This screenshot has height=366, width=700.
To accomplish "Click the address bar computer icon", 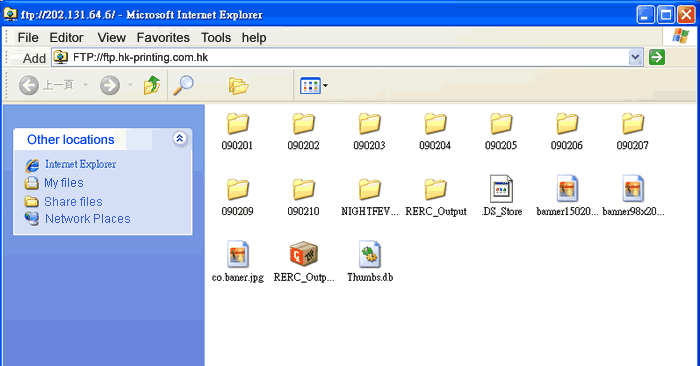I will (61, 57).
